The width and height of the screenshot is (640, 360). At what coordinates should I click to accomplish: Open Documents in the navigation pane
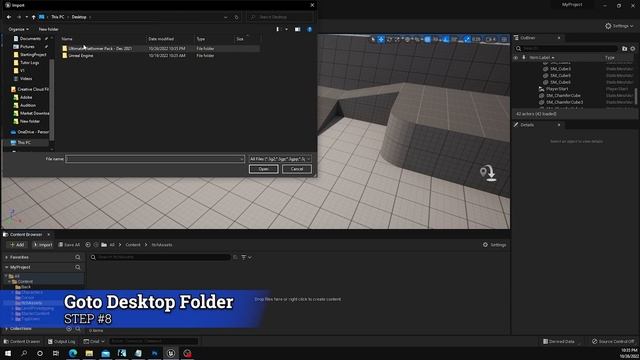coord(30,39)
